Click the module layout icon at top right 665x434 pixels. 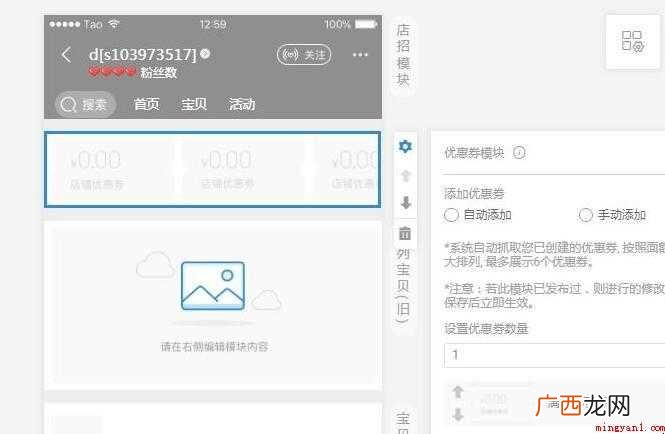click(633, 42)
